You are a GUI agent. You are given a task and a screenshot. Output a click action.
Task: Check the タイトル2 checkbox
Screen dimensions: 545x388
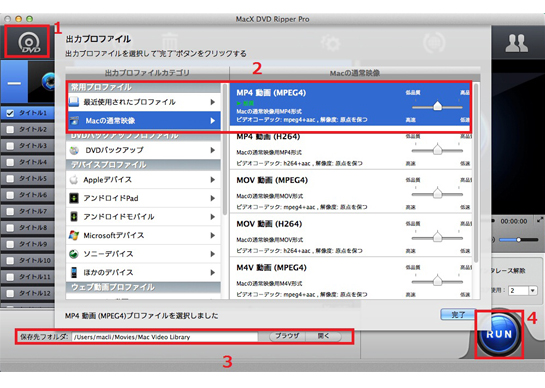[10, 129]
